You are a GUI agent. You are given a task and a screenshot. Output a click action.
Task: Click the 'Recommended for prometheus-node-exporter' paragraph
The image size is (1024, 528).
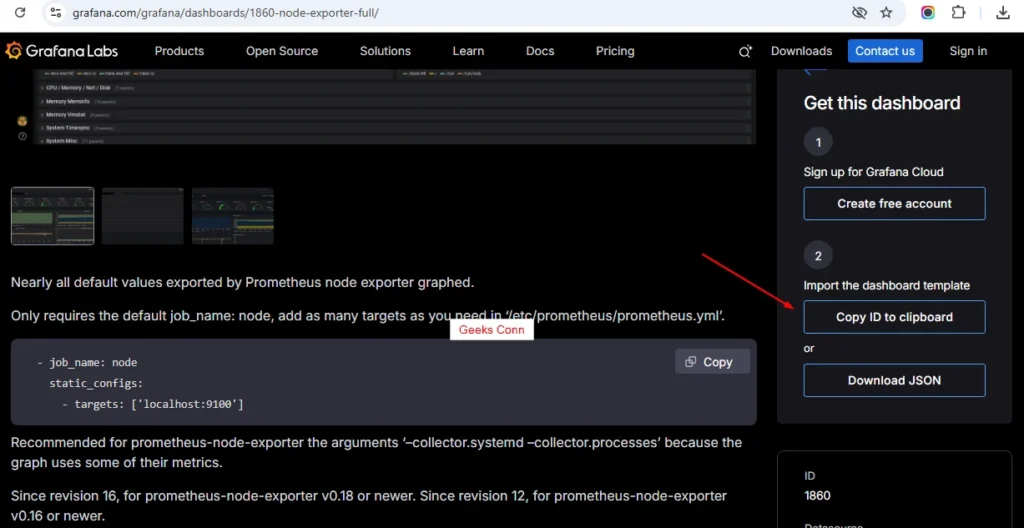pos(376,452)
